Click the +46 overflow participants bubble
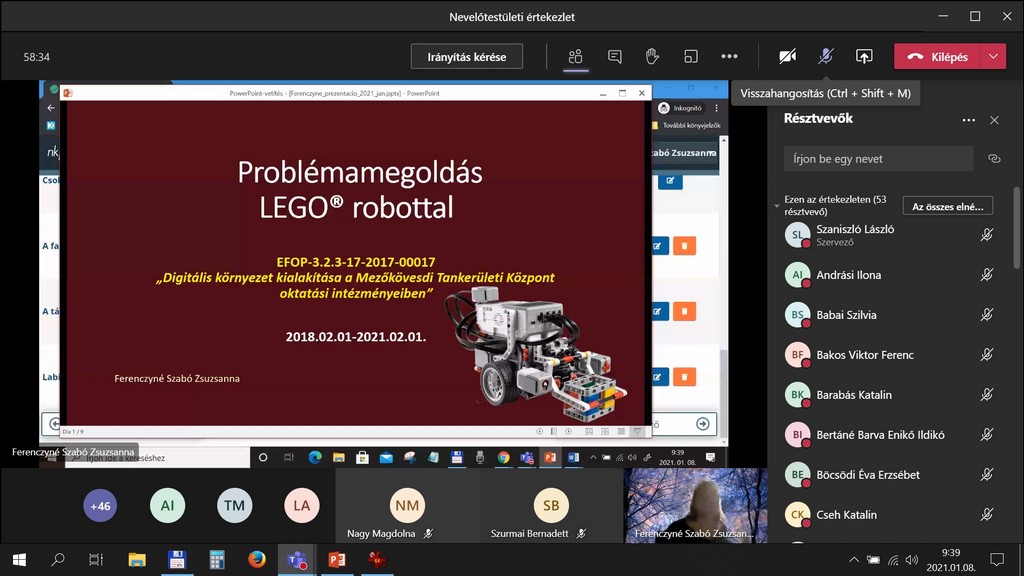Screen dimensions: 1024x576 pyautogui.click(x=100, y=505)
